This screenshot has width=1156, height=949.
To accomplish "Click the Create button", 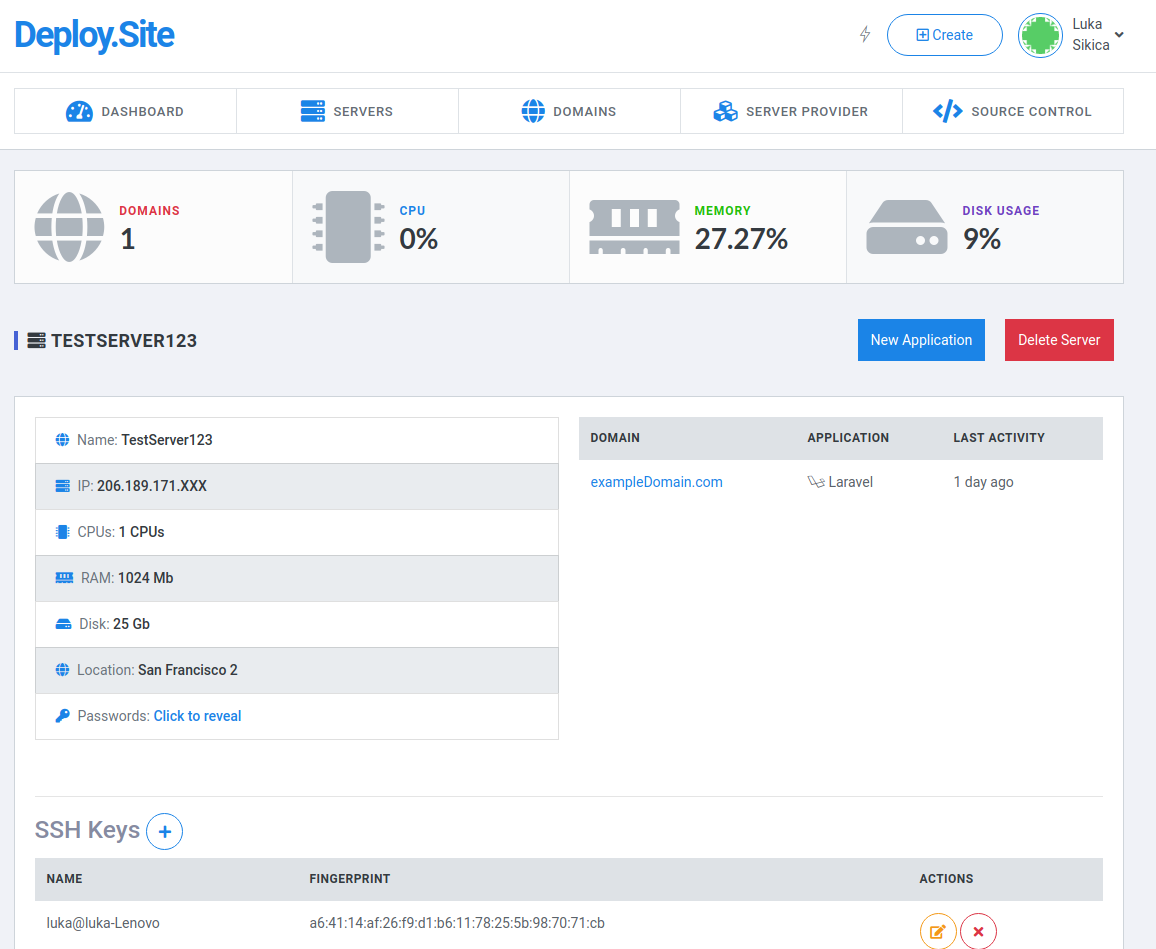I will pyautogui.click(x=944, y=34).
